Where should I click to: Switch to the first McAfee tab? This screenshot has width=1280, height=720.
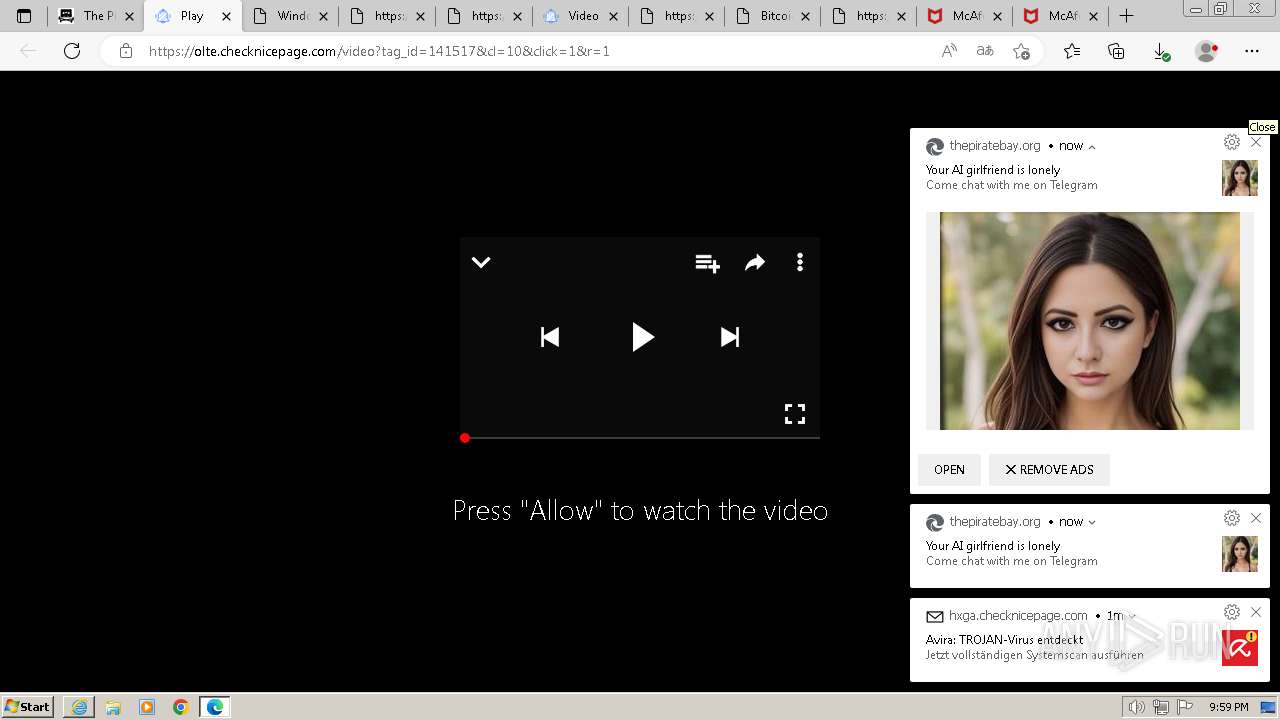[x=965, y=16]
